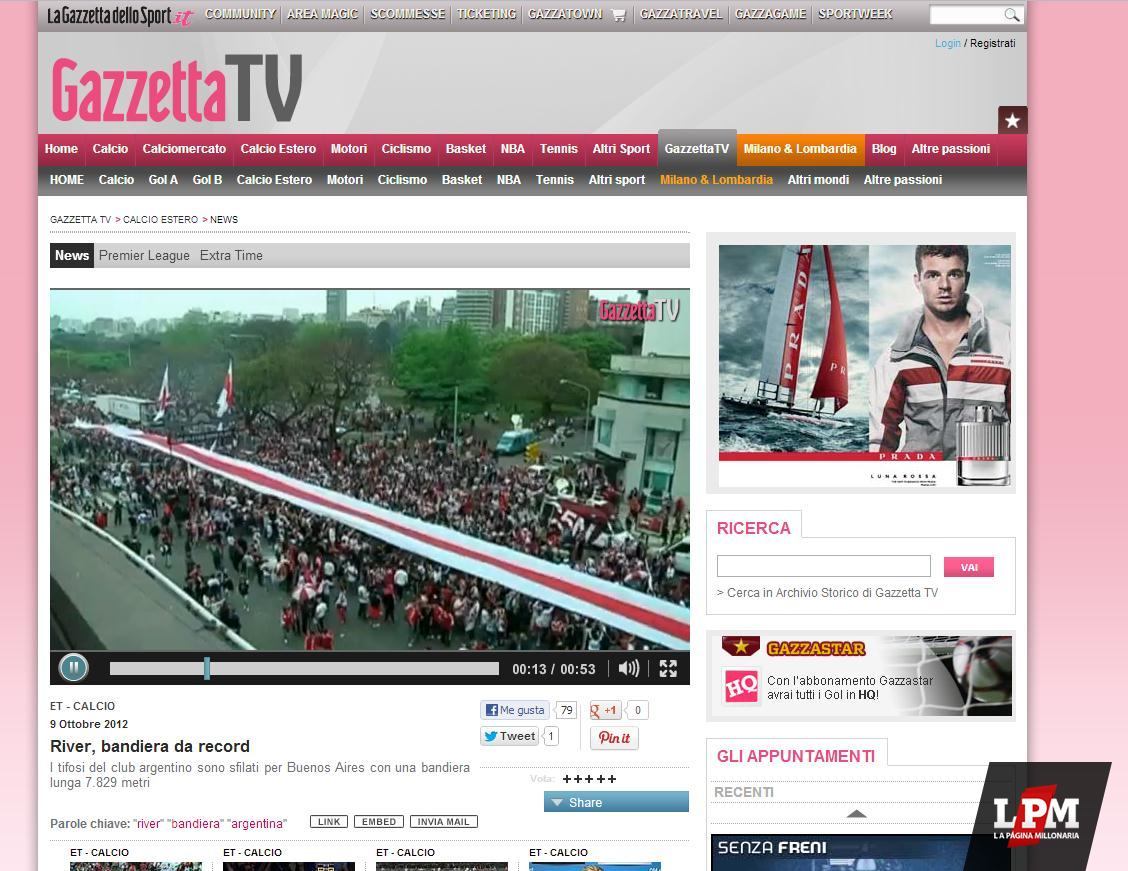Click the magnifier icon in the top search box
Screen dimensions: 1128x871
click(1011, 14)
